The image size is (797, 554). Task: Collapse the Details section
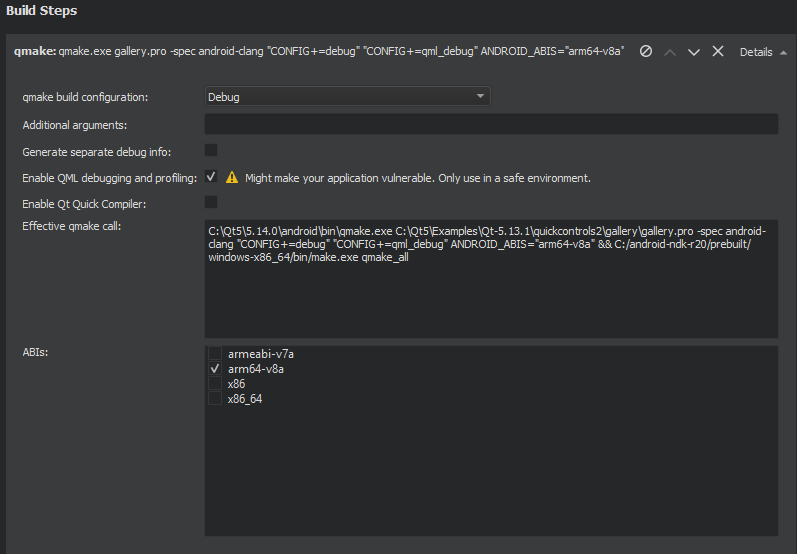[x=763, y=52]
